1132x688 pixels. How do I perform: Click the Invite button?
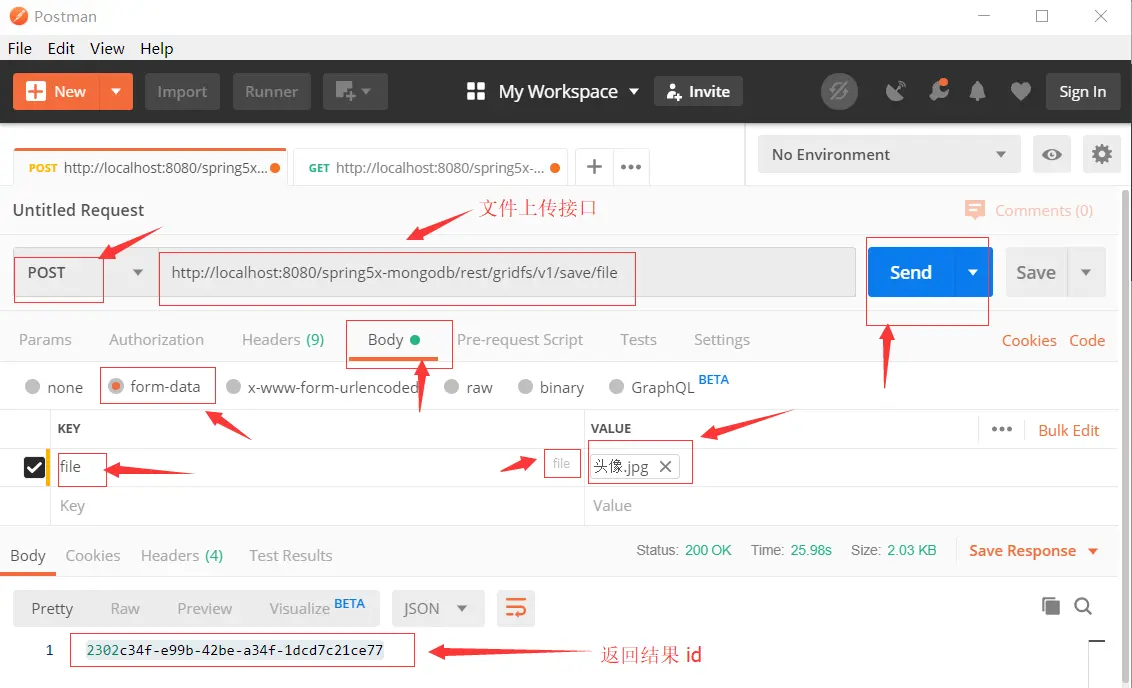[698, 92]
